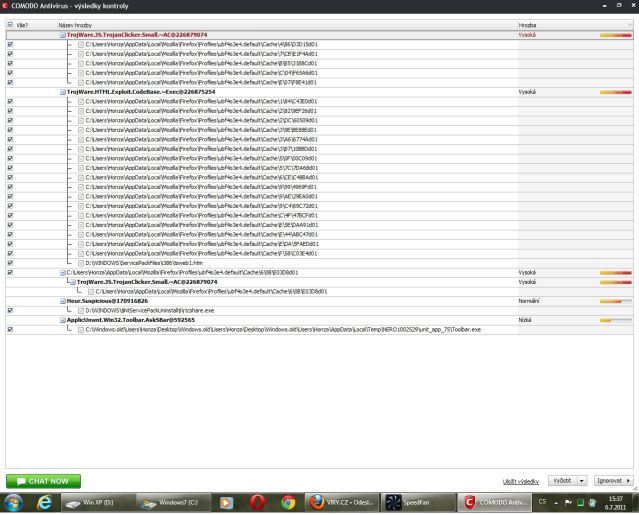Select the path ending ABC47d01
The width and height of the screenshot is (639, 515).
(x=201, y=235)
